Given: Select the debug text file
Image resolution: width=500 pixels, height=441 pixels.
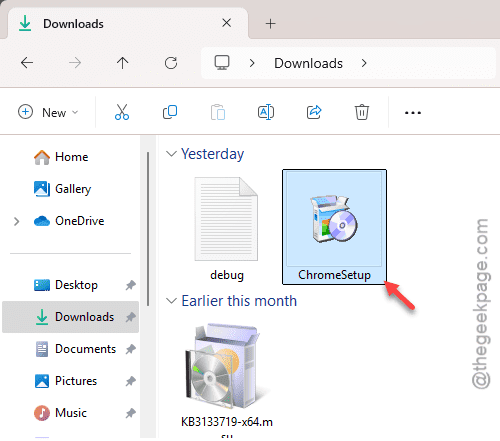Looking at the screenshot, I should (x=227, y=229).
